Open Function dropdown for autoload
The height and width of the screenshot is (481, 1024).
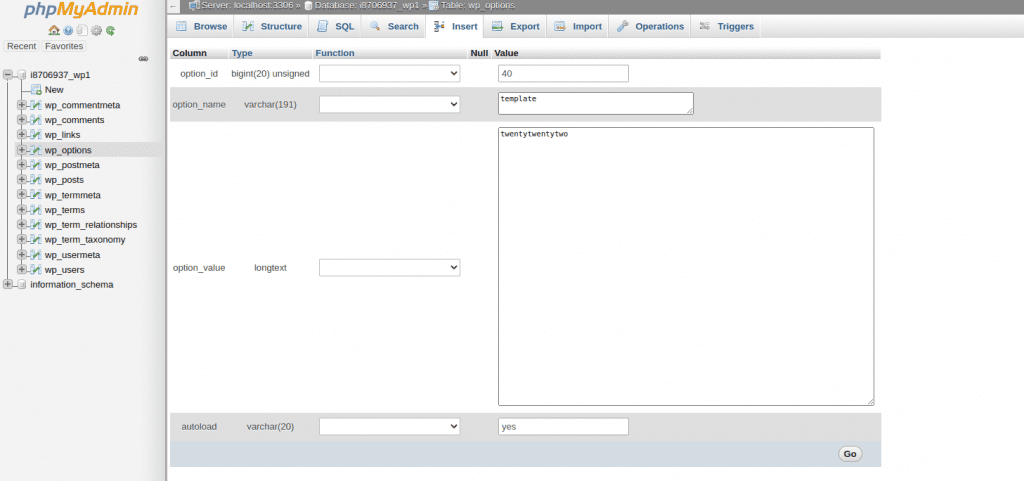(389, 427)
